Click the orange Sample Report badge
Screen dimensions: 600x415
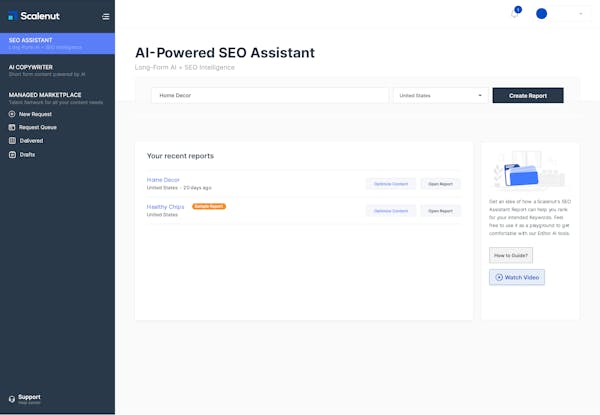[x=209, y=207]
